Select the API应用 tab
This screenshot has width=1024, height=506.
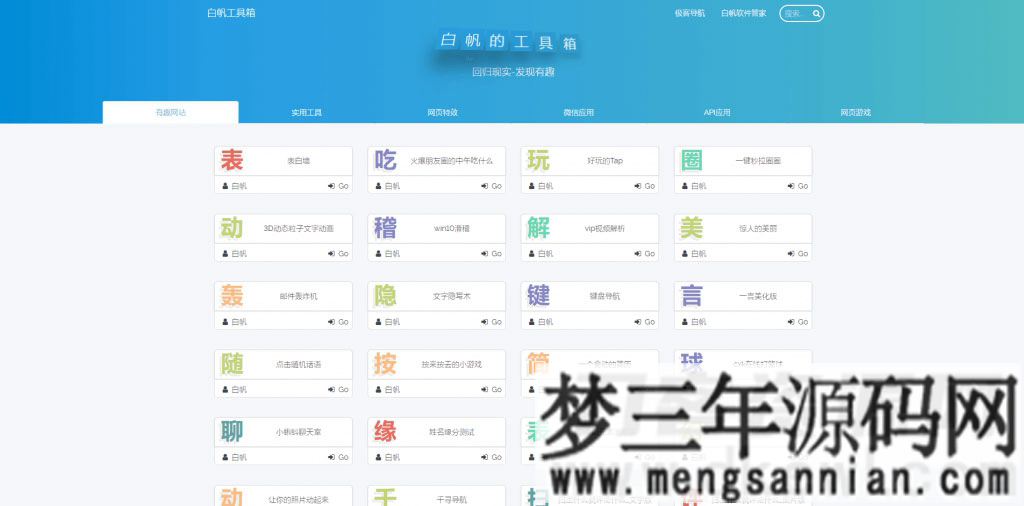716,112
